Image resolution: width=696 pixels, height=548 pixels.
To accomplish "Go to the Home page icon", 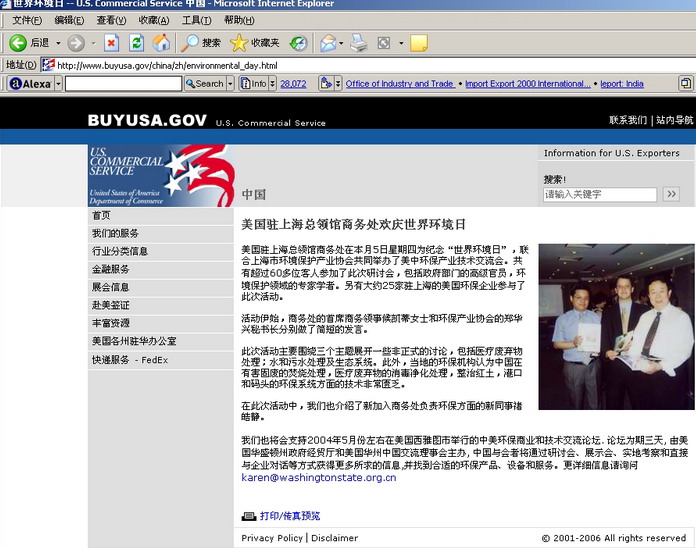I will (x=161, y=43).
